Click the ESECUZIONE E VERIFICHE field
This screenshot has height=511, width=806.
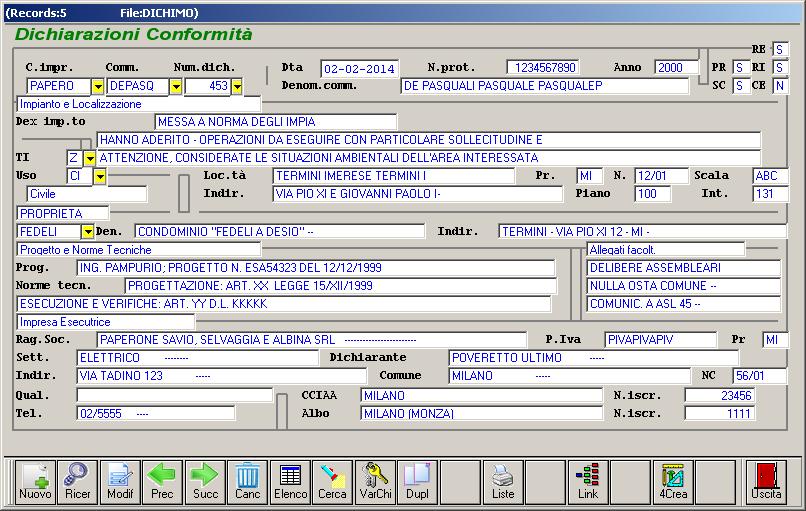pyautogui.click(x=284, y=304)
